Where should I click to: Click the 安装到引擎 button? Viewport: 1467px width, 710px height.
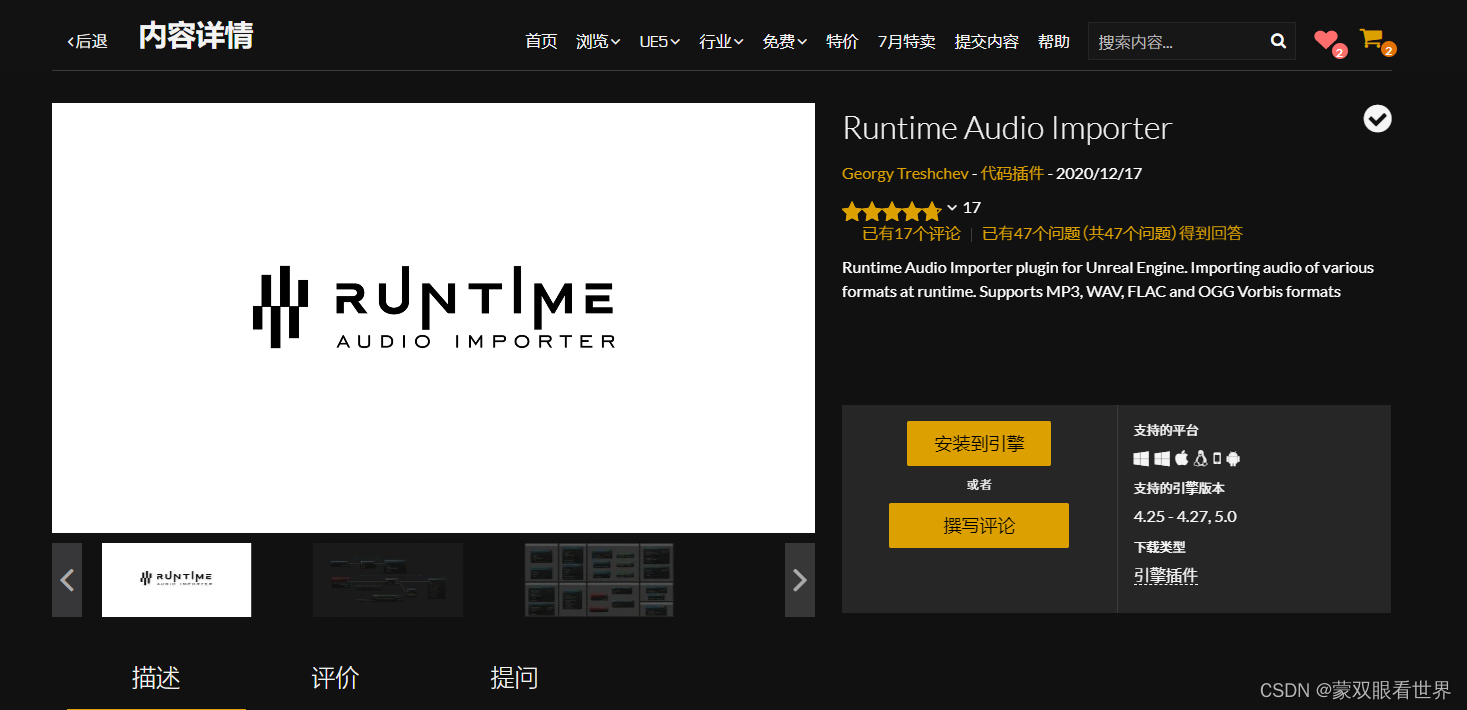tap(979, 443)
